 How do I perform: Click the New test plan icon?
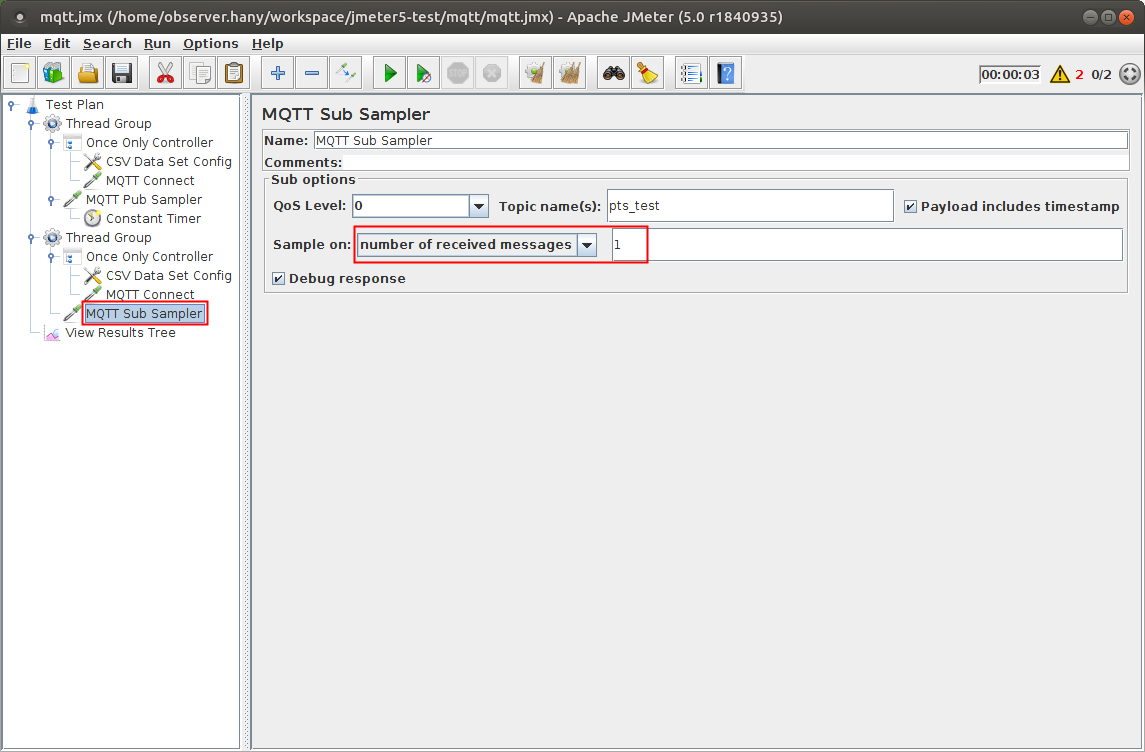coord(20,73)
